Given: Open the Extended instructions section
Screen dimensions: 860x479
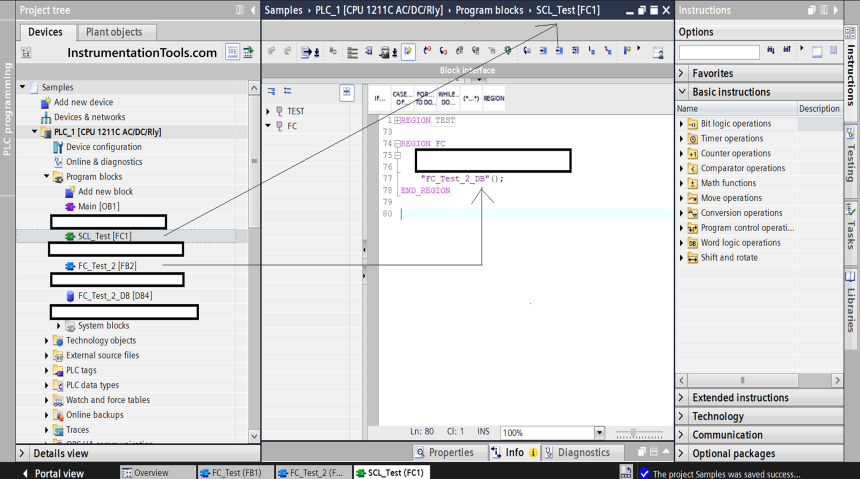Looking at the screenshot, I should click(x=760, y=397).
